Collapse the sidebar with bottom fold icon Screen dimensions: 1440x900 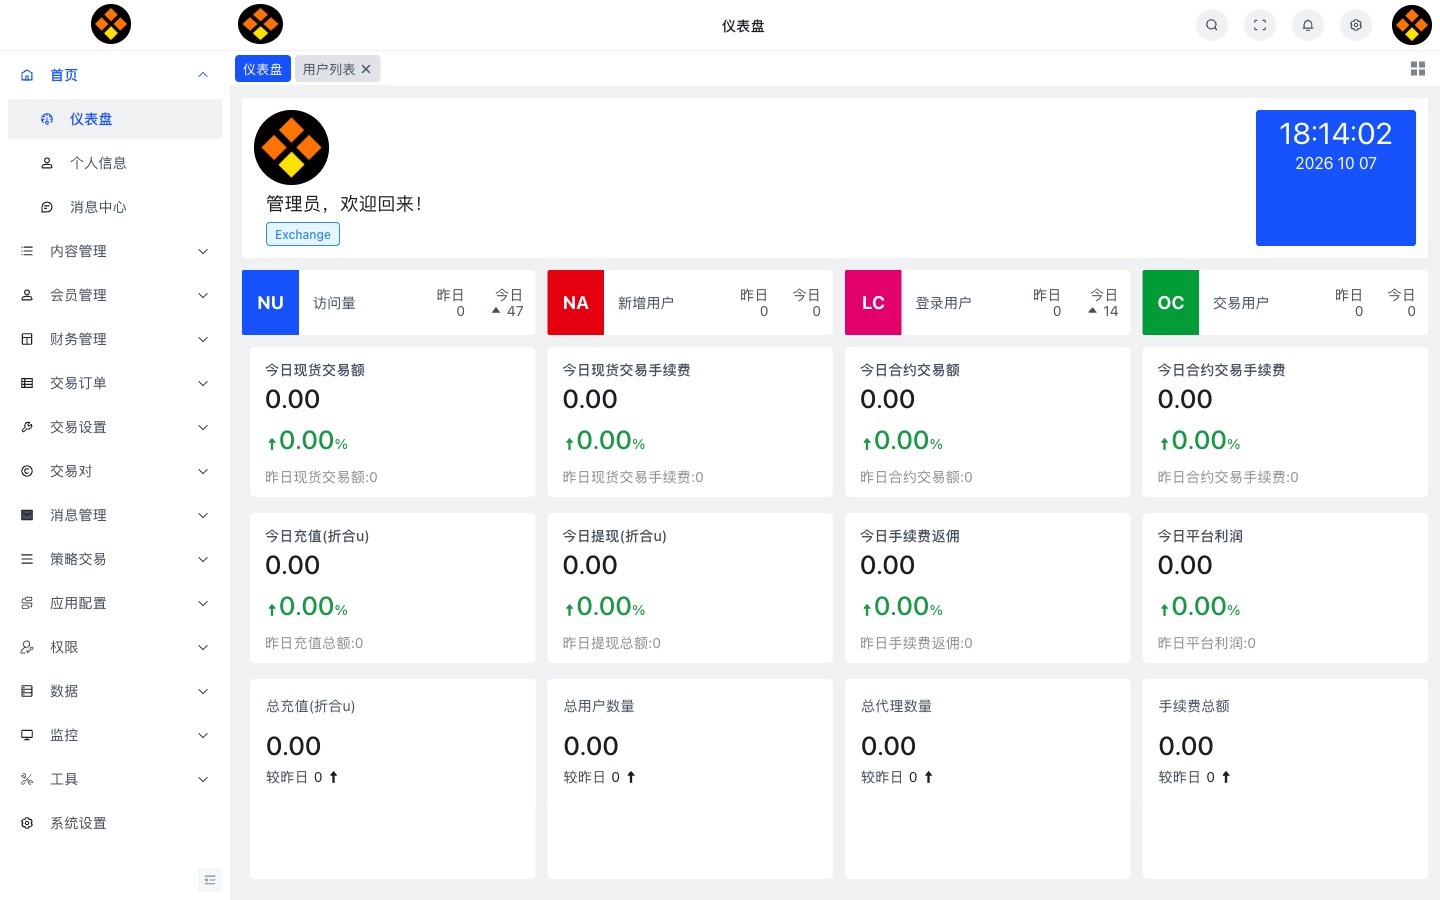210,880
